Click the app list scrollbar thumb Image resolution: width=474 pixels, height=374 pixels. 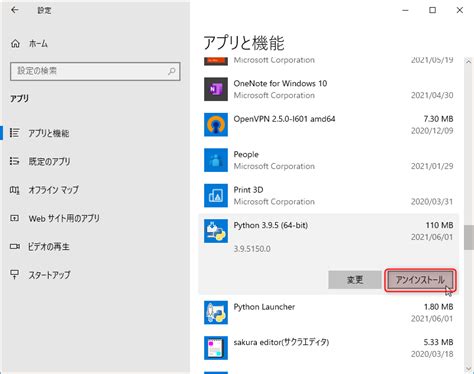[x=469, y=237]
